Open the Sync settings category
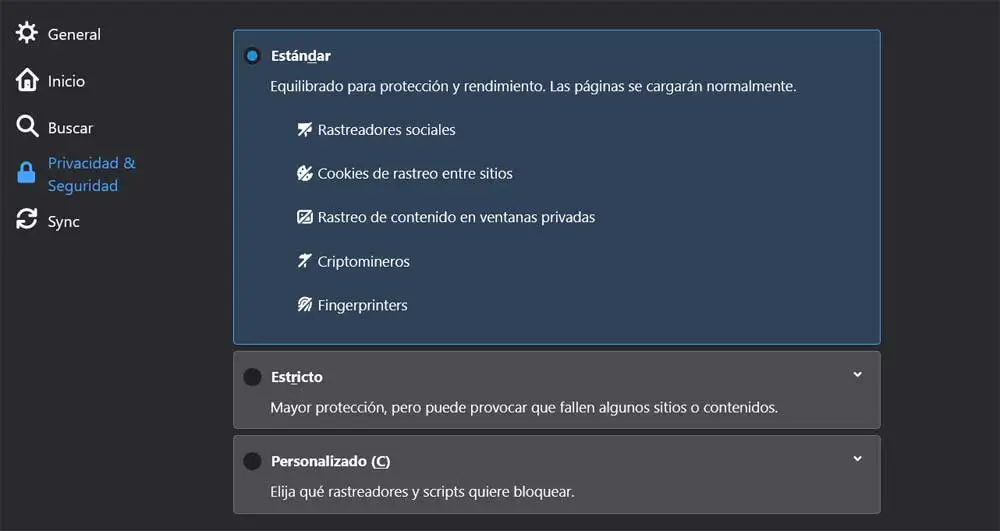 (63, 222)
